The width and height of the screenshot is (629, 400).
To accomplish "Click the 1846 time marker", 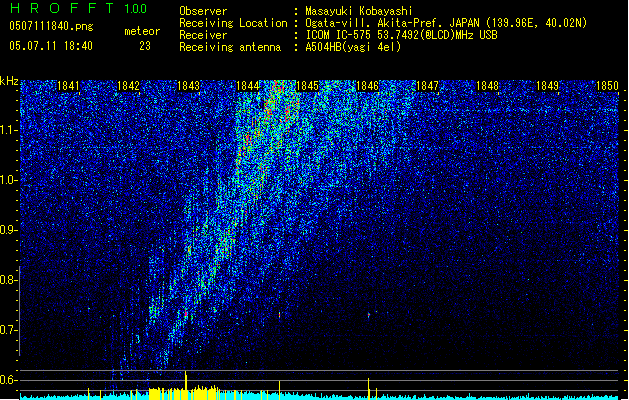I will pyautogui.click(x=367, y=86).
